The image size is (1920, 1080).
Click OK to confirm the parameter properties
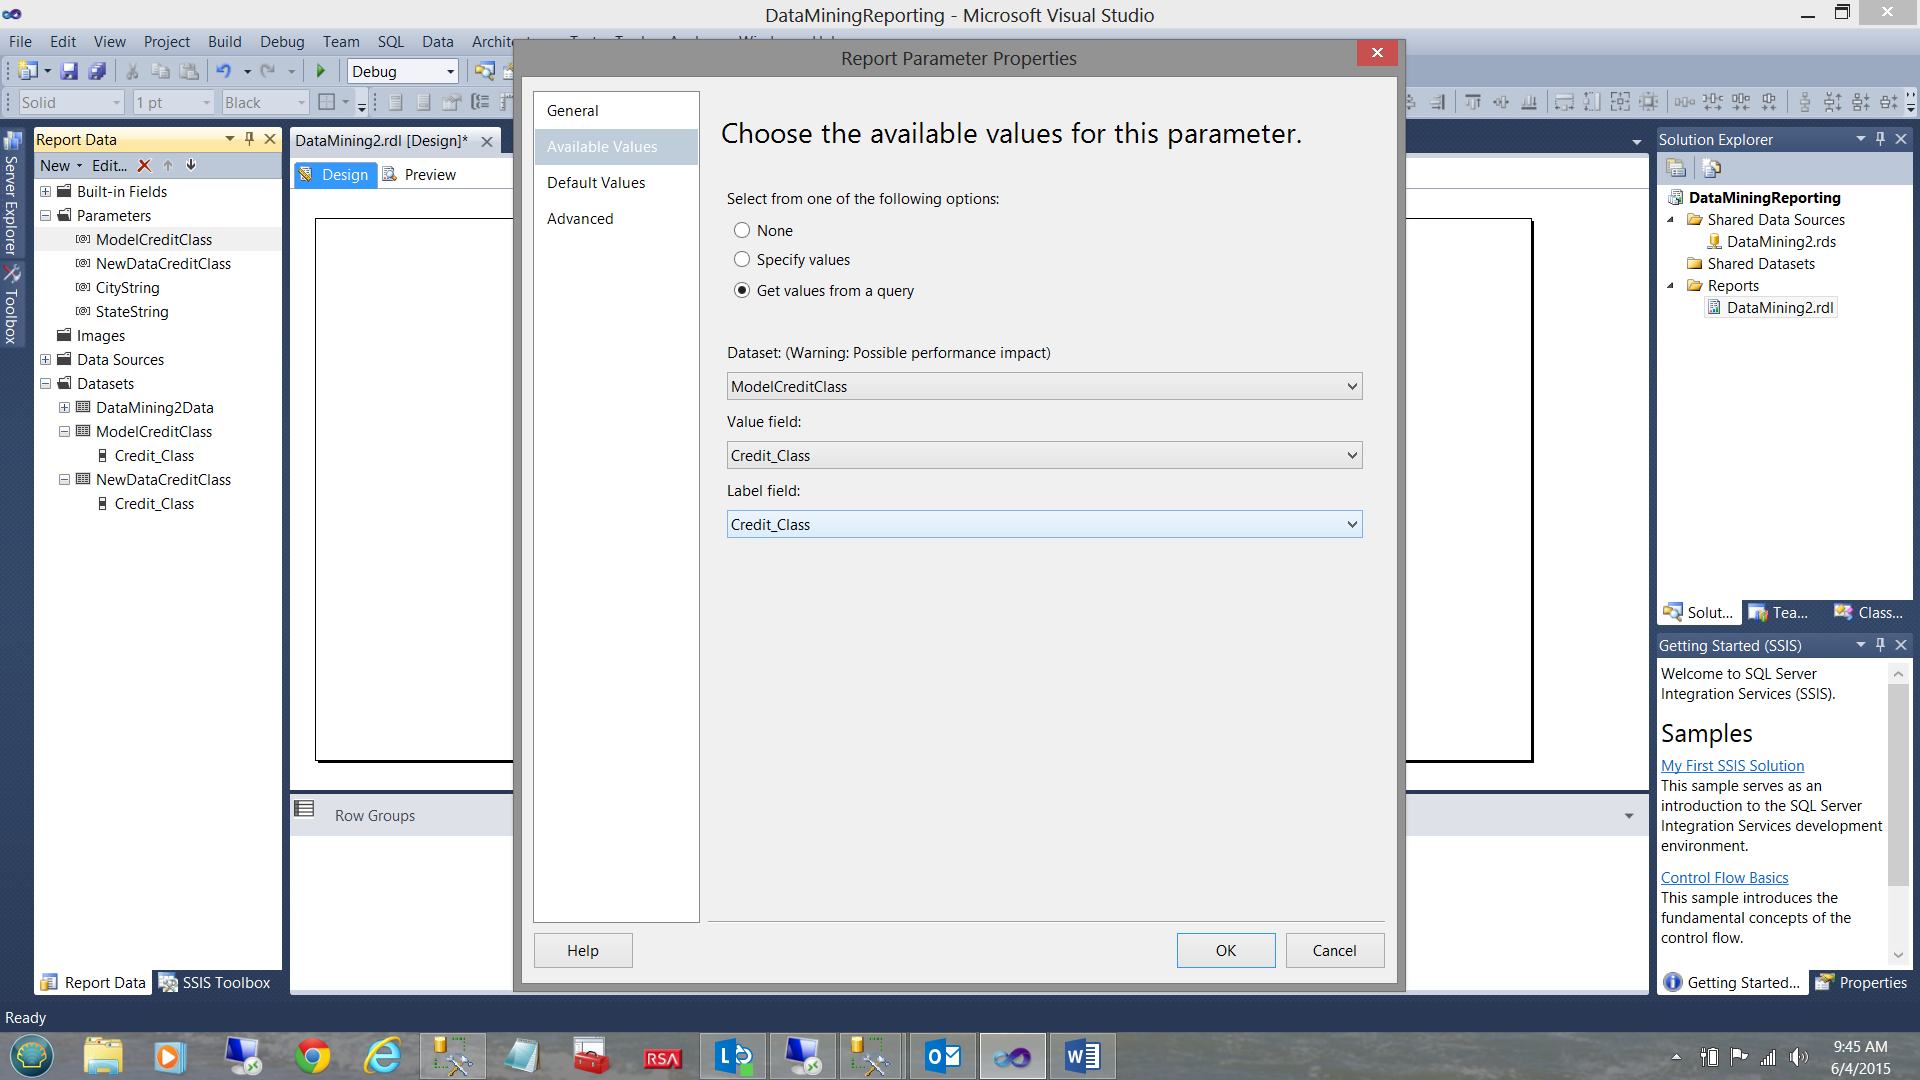point(1225,951)
